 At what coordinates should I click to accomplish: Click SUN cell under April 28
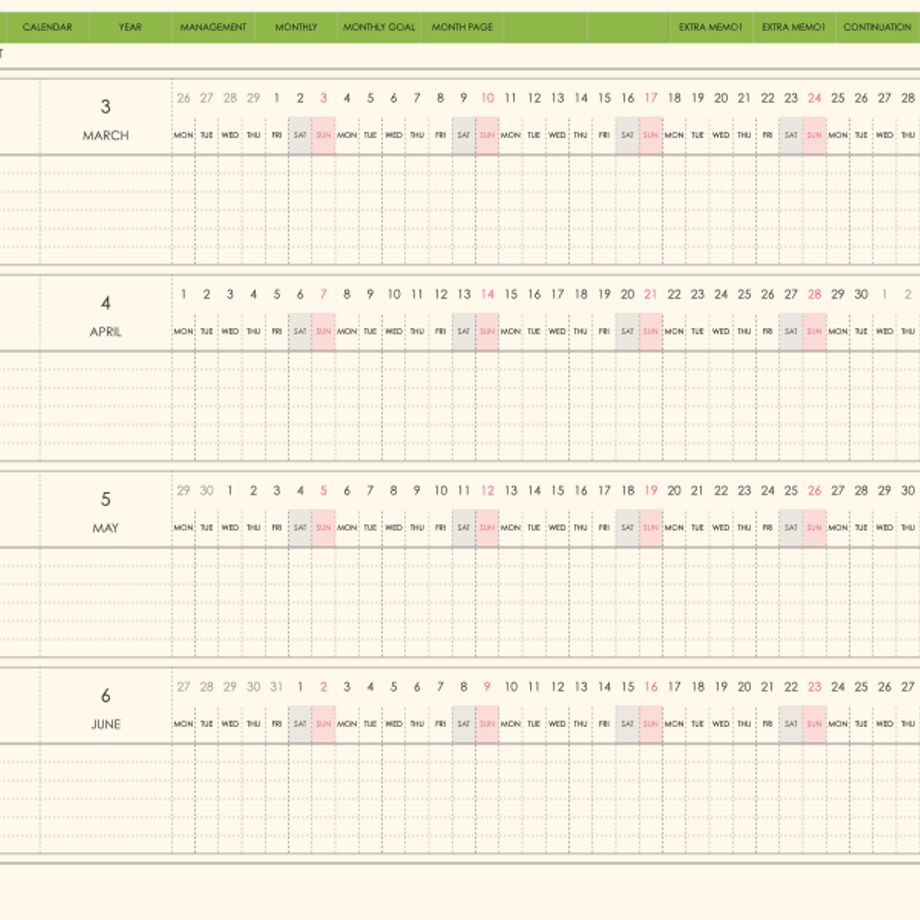[x=814, y=332]
